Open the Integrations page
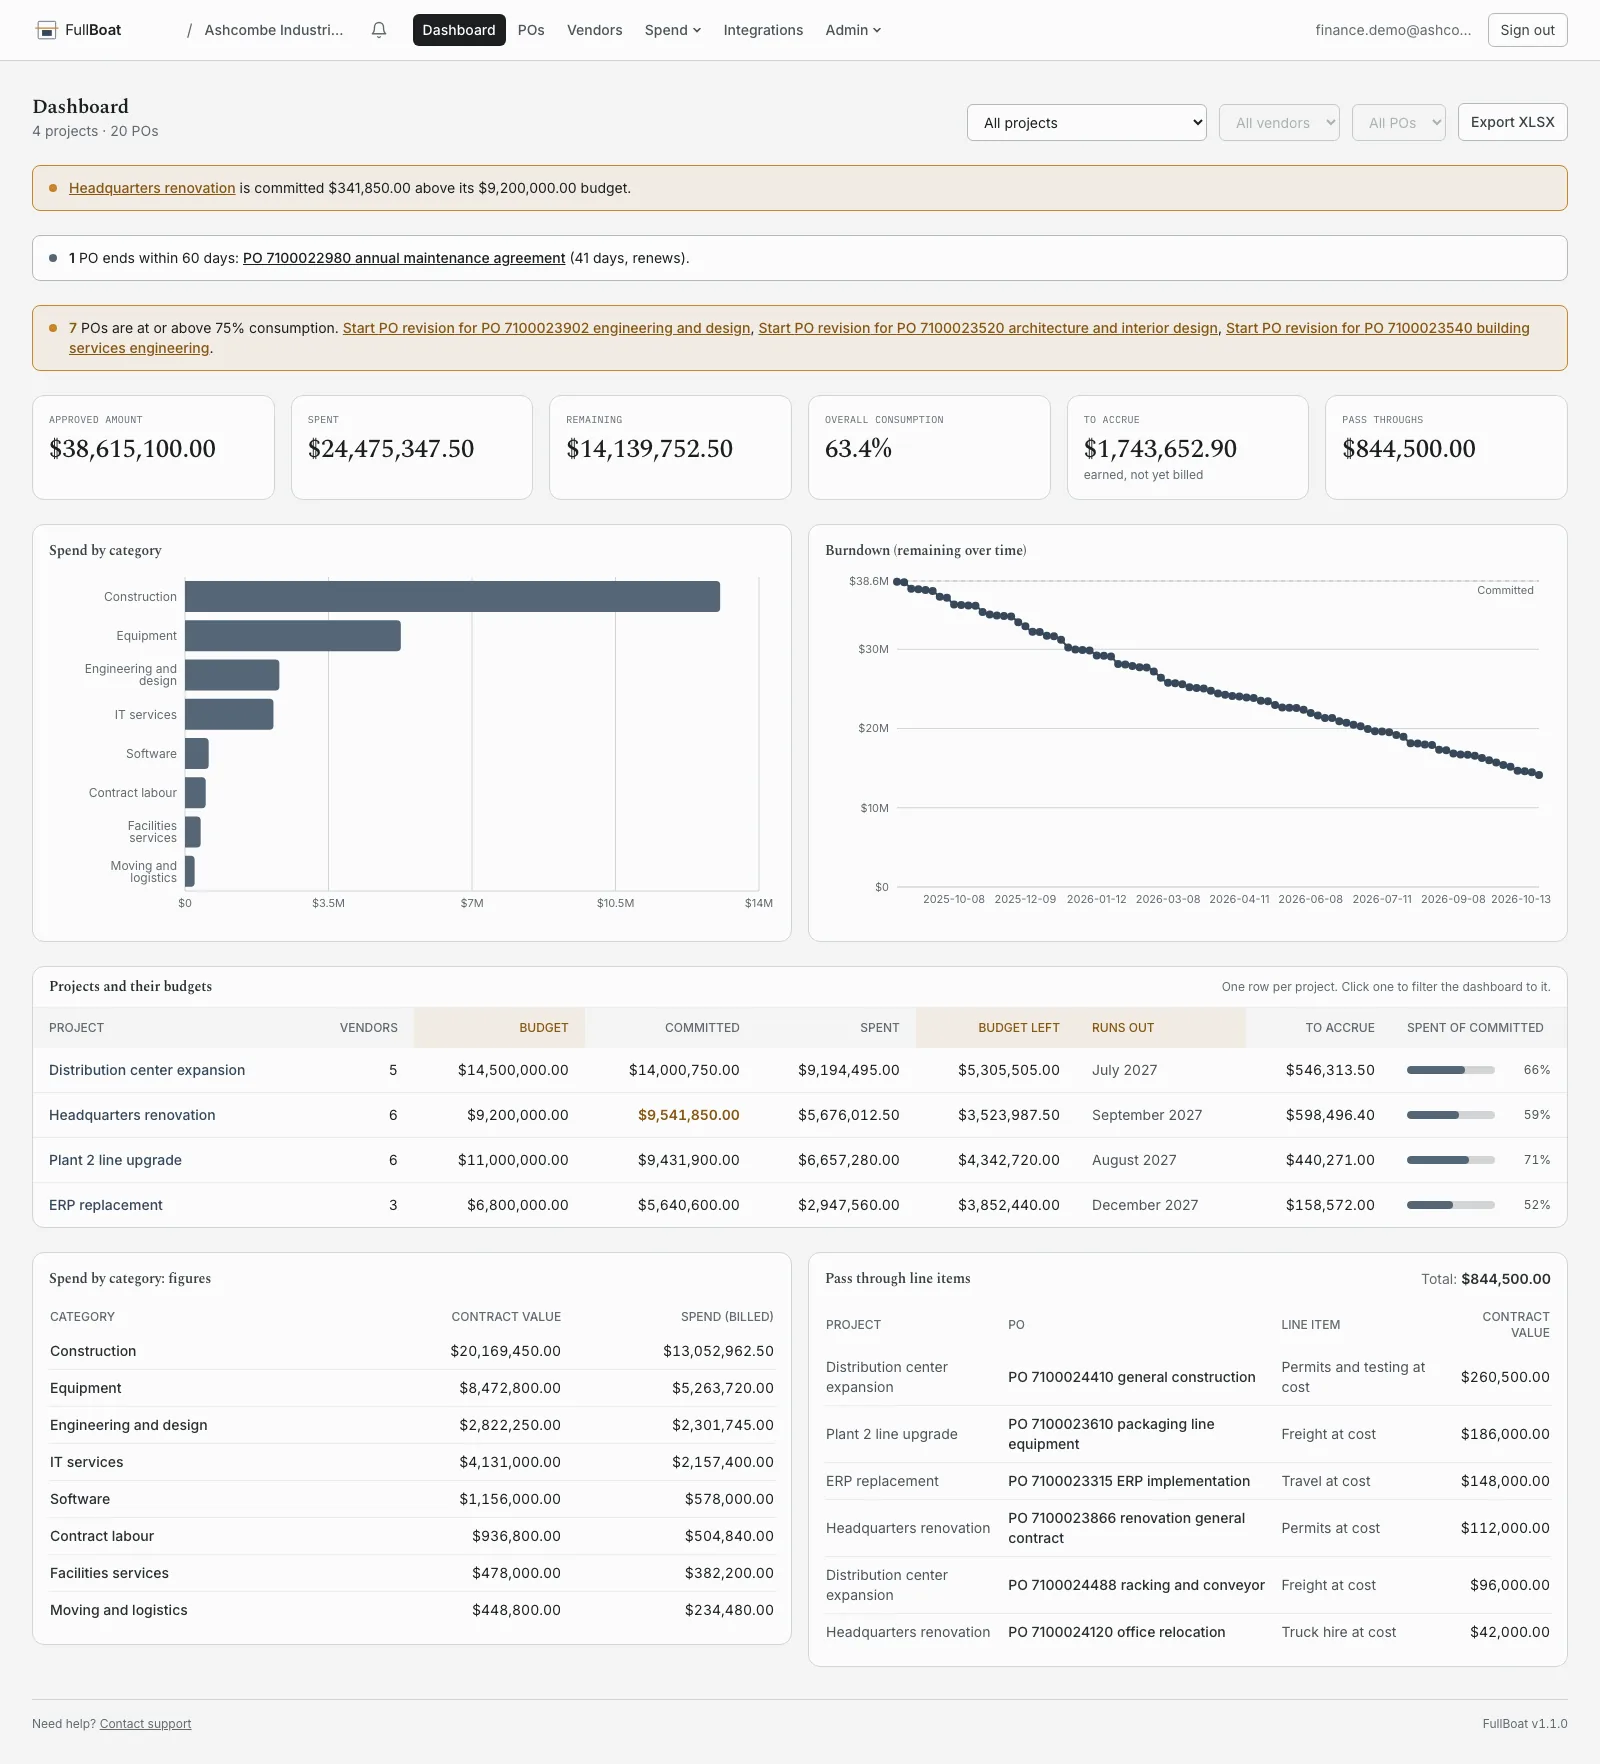Screen dimensions: 1600x1764 (763, 30)
